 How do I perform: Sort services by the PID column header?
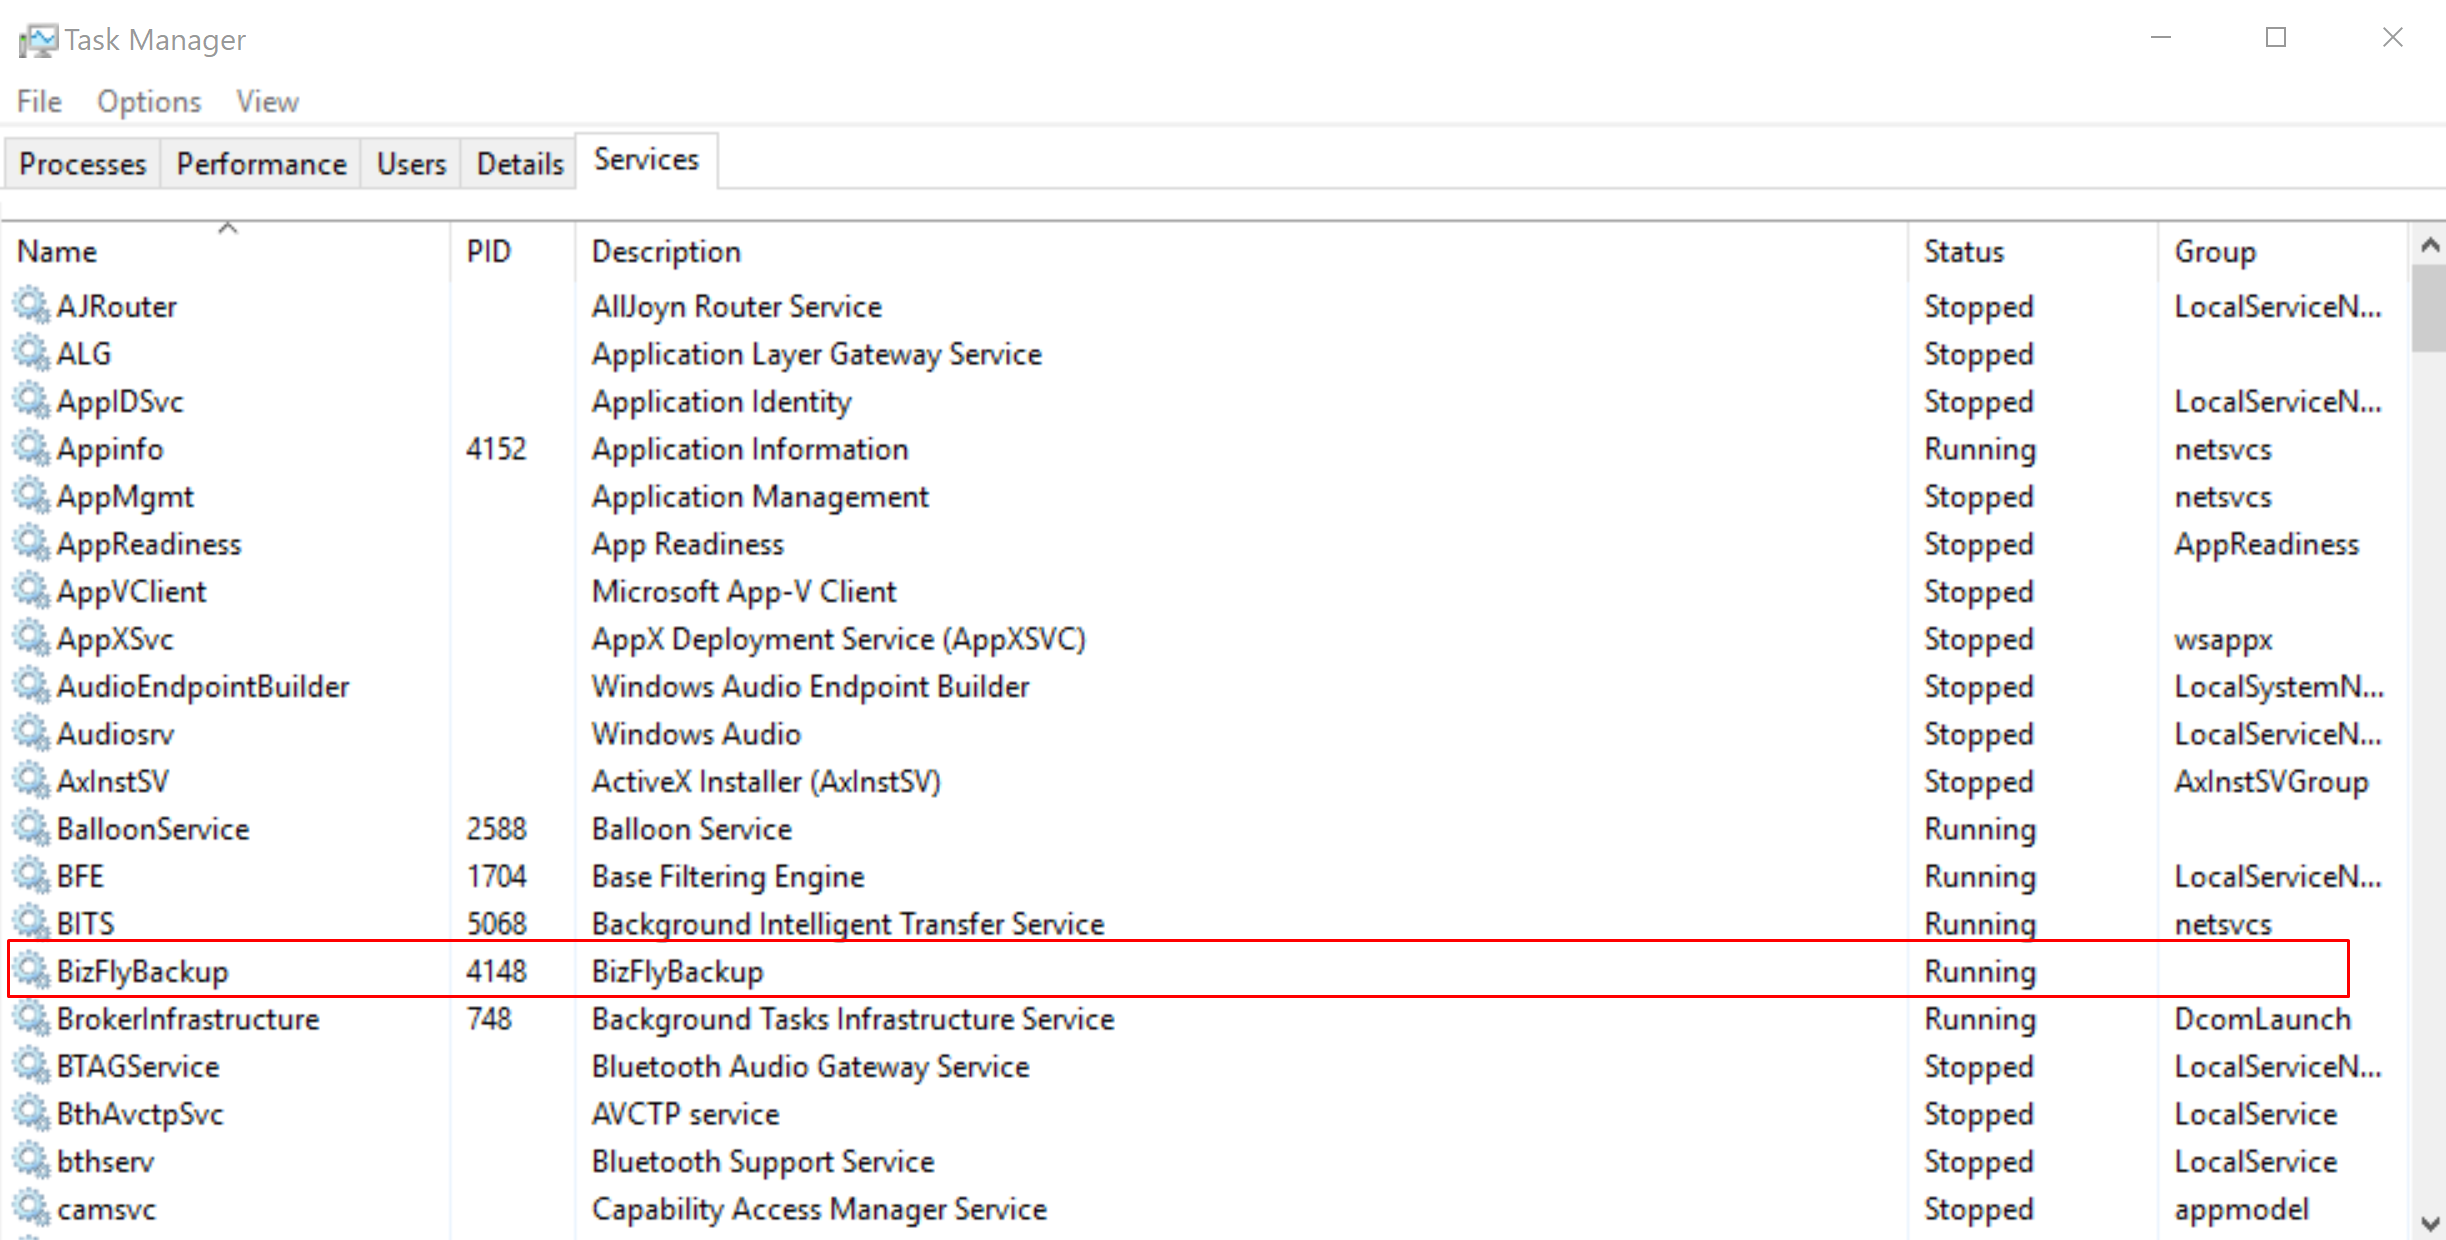[512, 251]
